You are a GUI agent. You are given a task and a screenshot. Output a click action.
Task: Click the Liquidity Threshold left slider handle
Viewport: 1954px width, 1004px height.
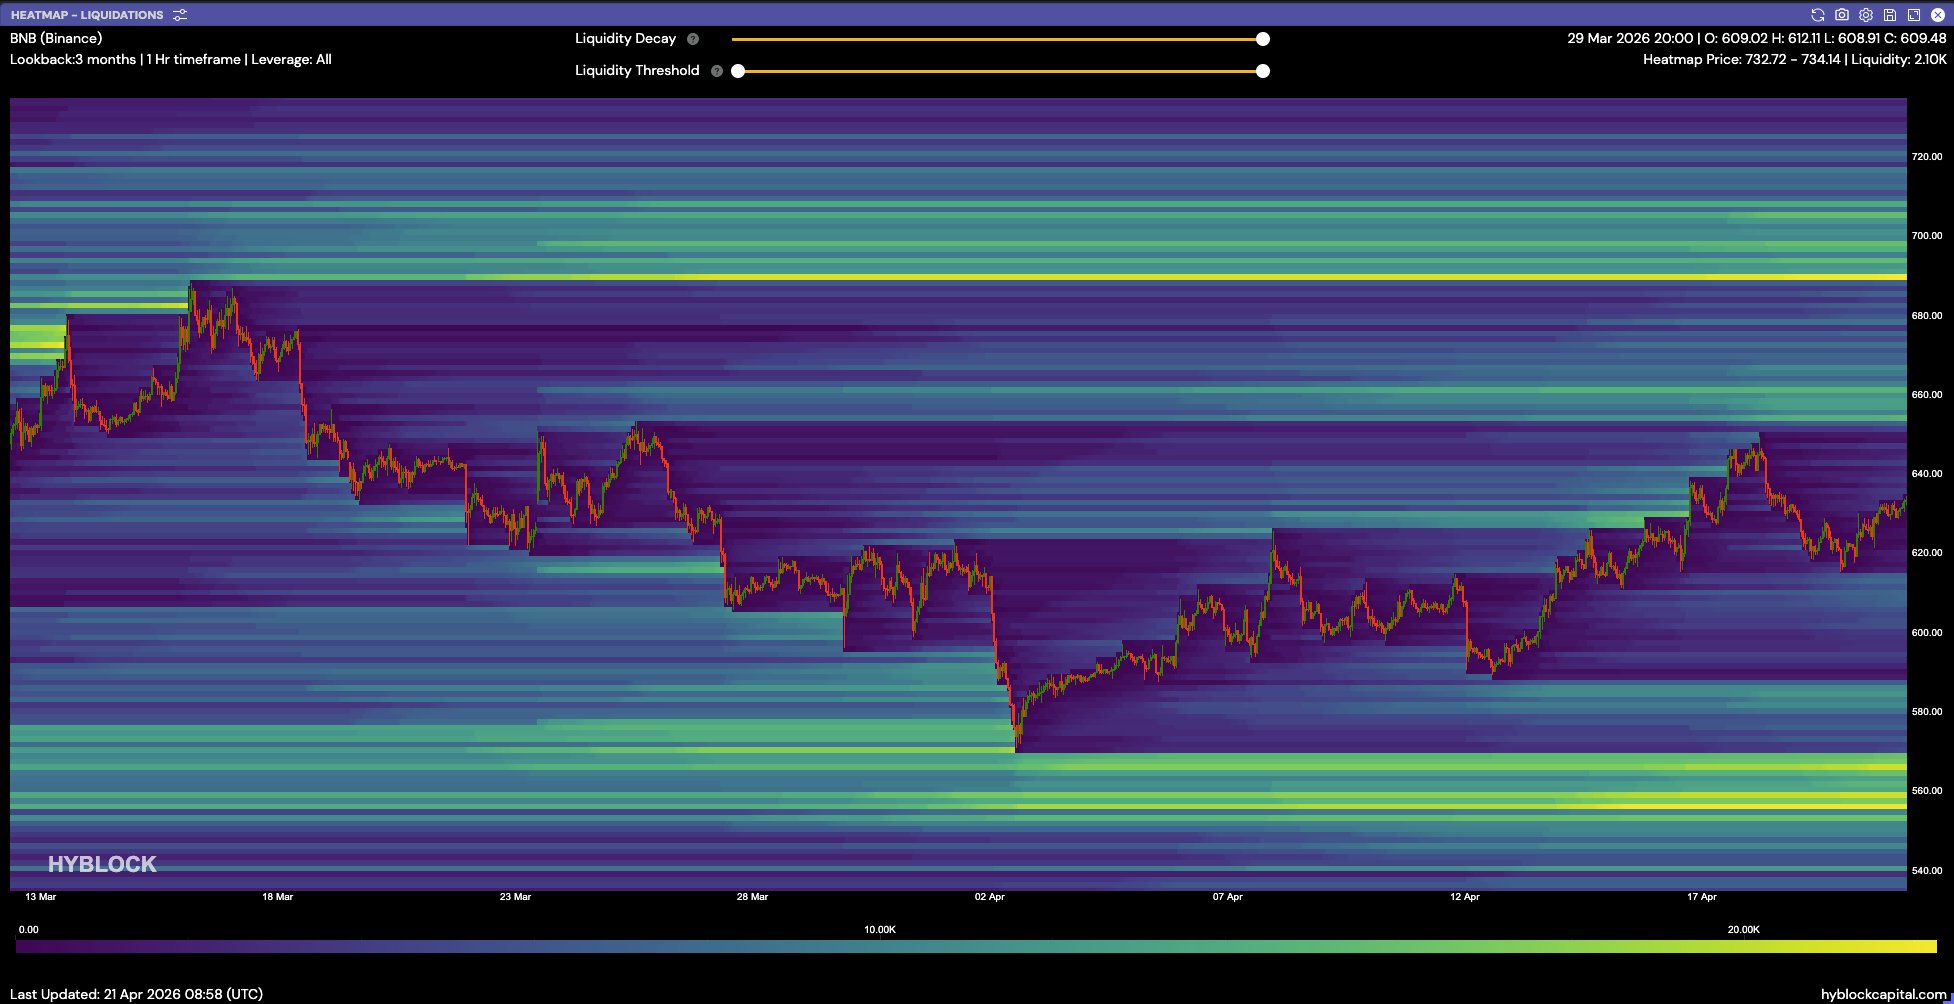(x=738, y=71)
